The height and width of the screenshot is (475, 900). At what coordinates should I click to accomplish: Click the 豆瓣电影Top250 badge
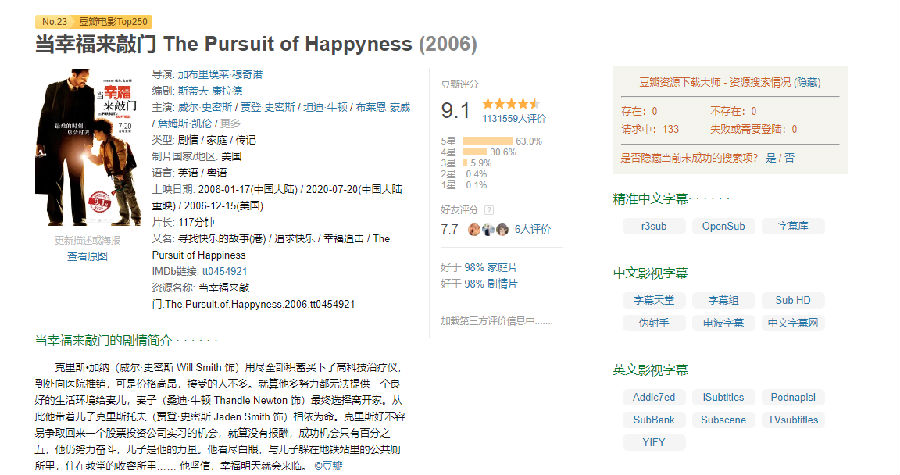click(113, 22)
